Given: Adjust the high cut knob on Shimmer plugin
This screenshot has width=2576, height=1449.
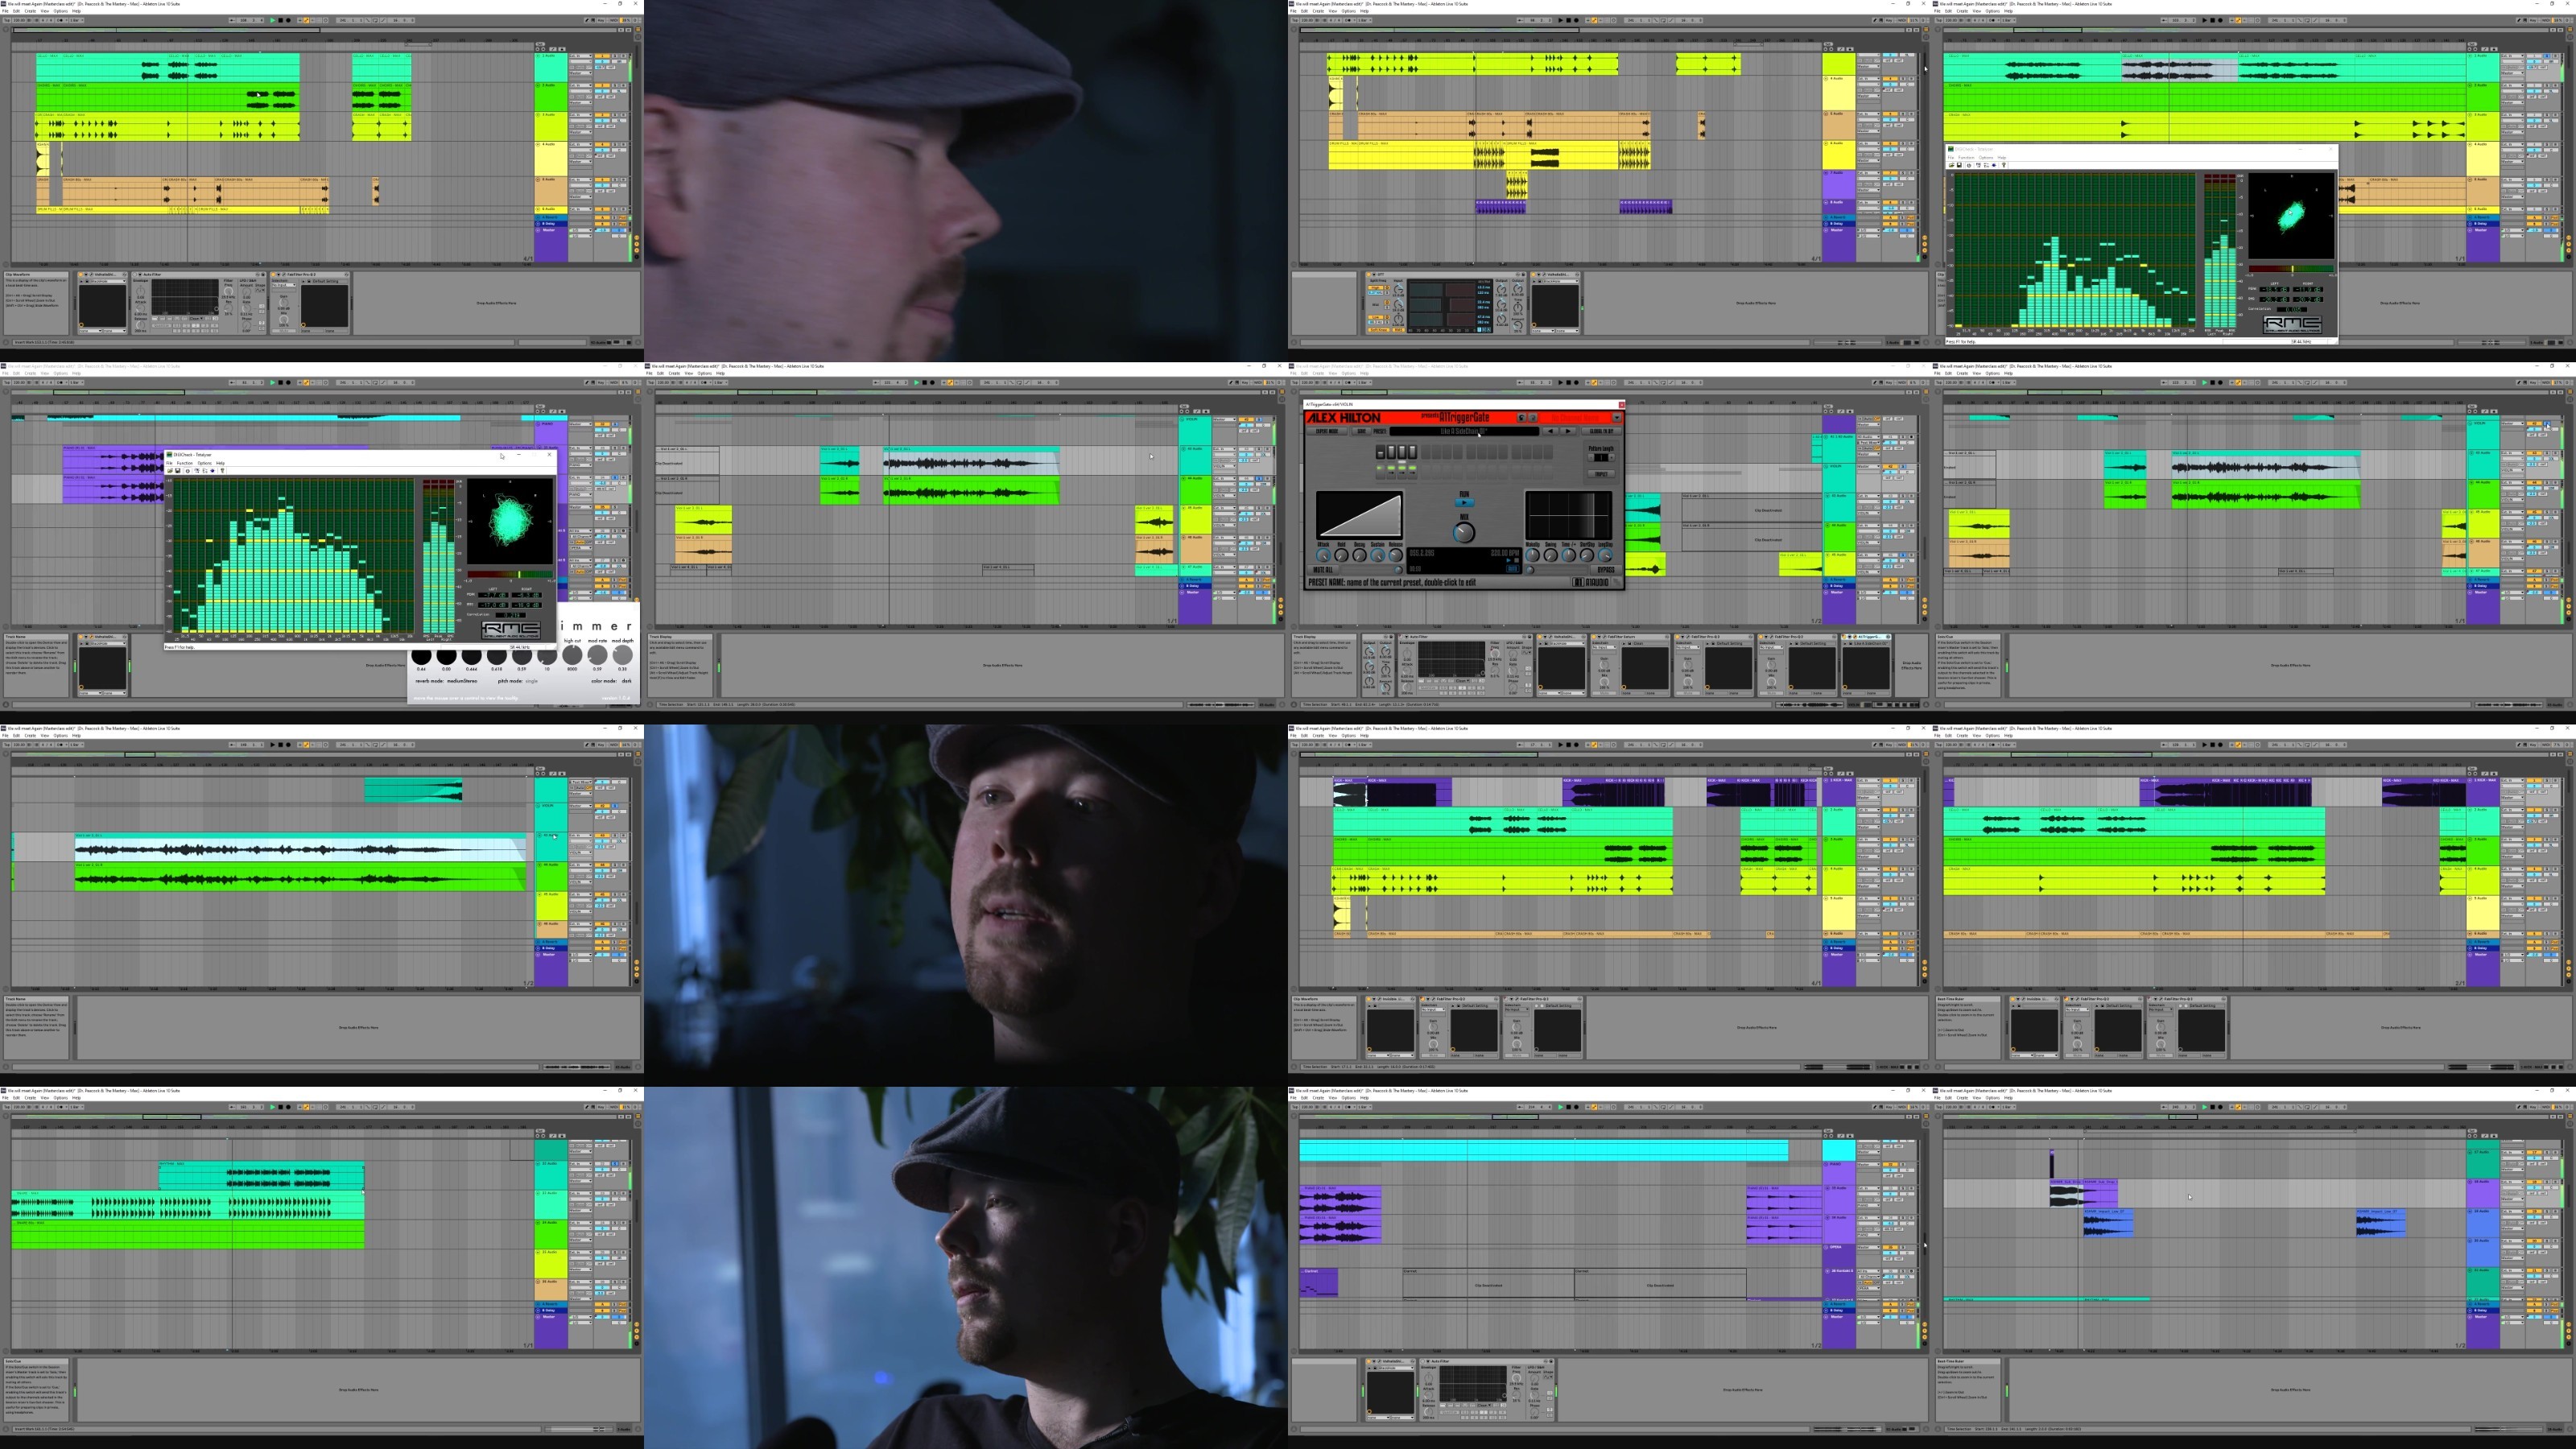Looking at the screenshot, I should coord(572,655).
